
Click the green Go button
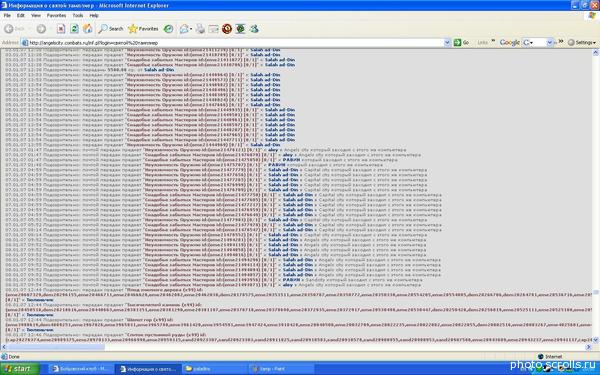461,42
